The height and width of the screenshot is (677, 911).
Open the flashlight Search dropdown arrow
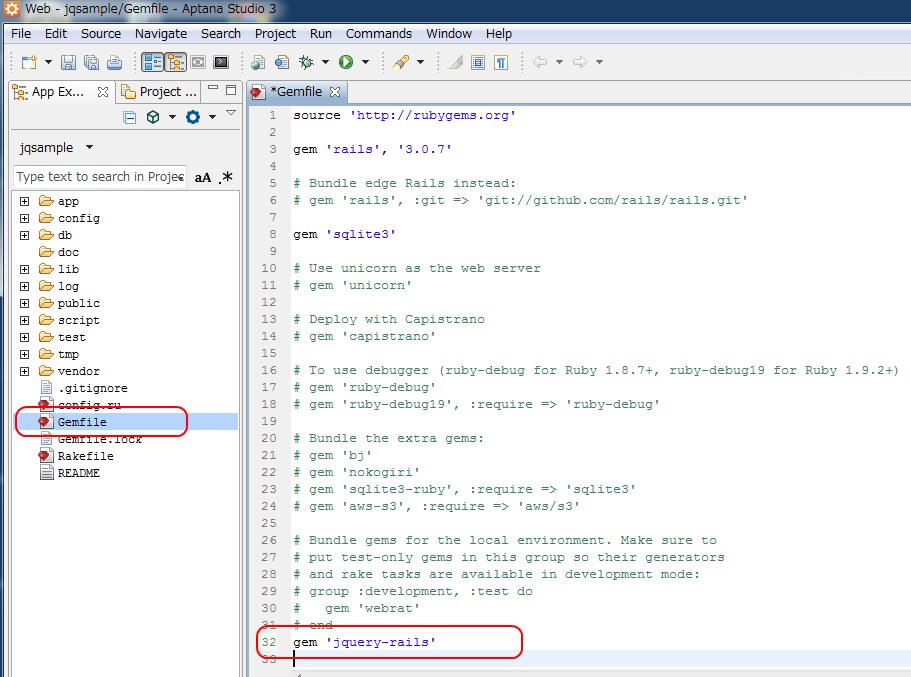tap(421, 62)
